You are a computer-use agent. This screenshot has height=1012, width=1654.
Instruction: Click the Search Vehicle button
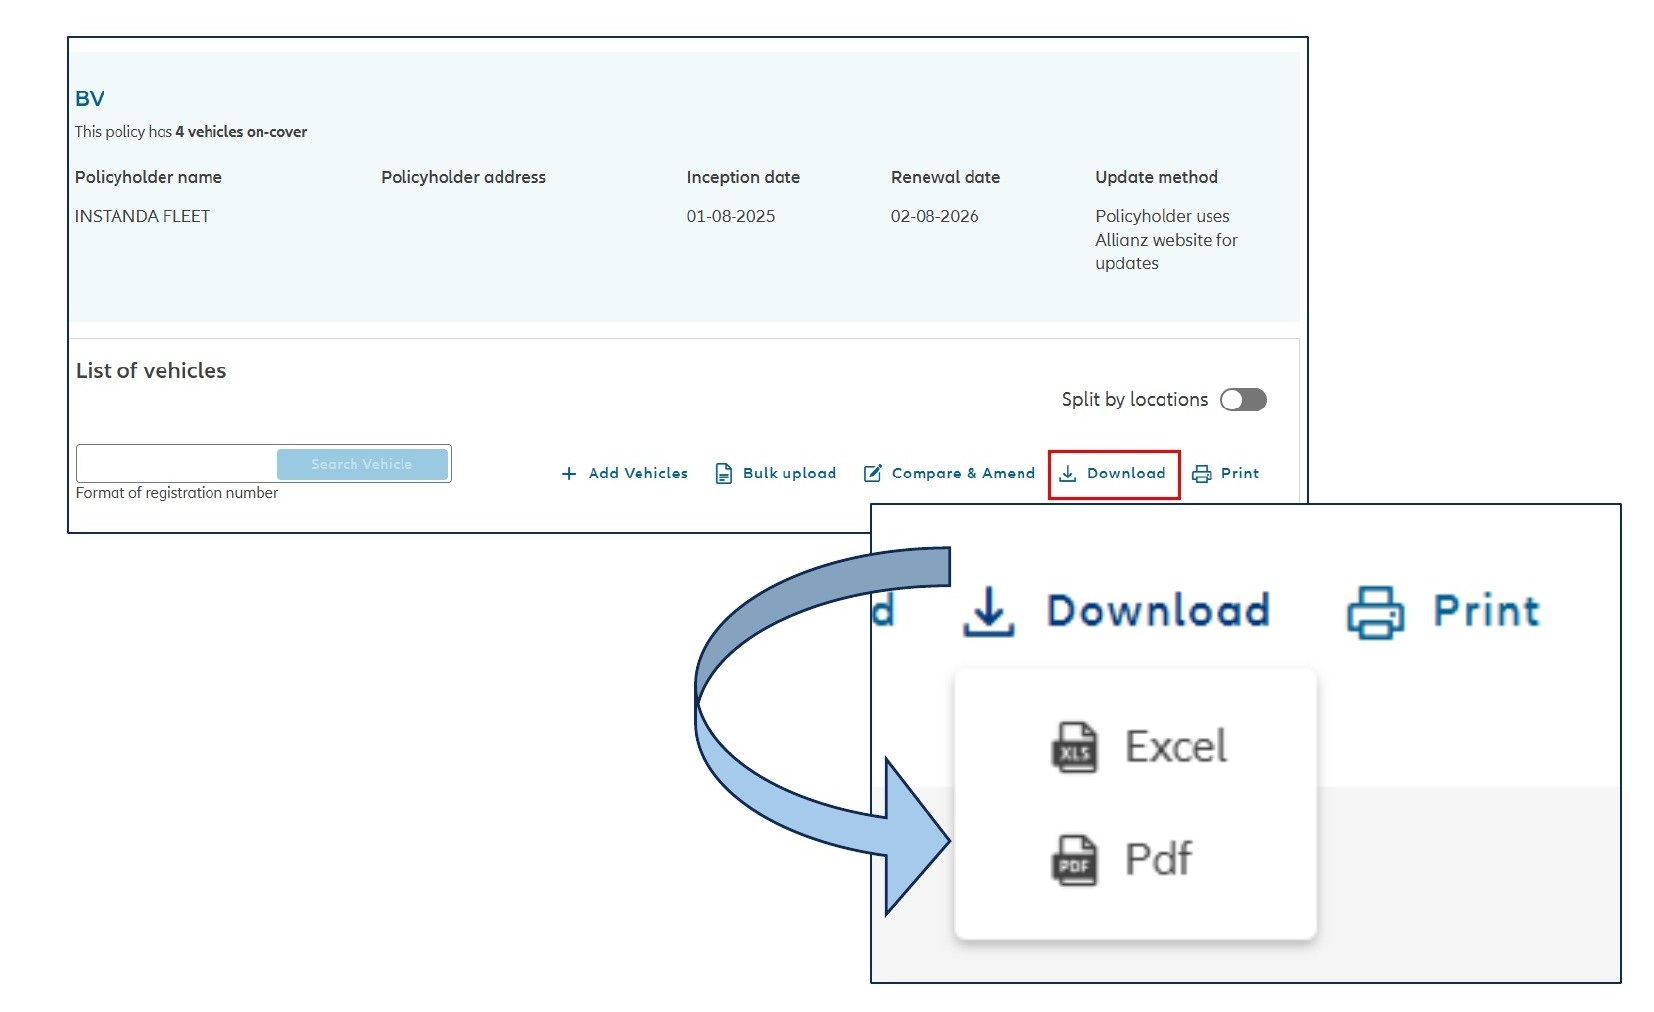click(x=362, y=464)
